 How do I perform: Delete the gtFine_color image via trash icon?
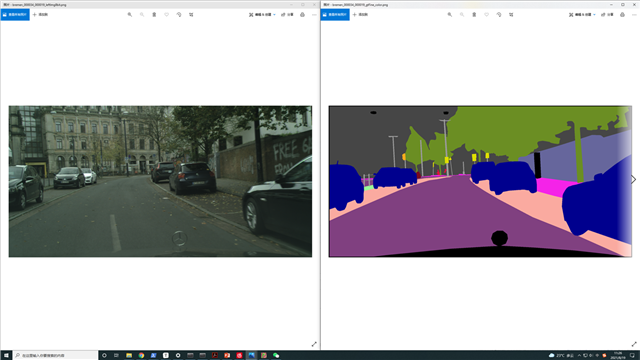[474, 14]
